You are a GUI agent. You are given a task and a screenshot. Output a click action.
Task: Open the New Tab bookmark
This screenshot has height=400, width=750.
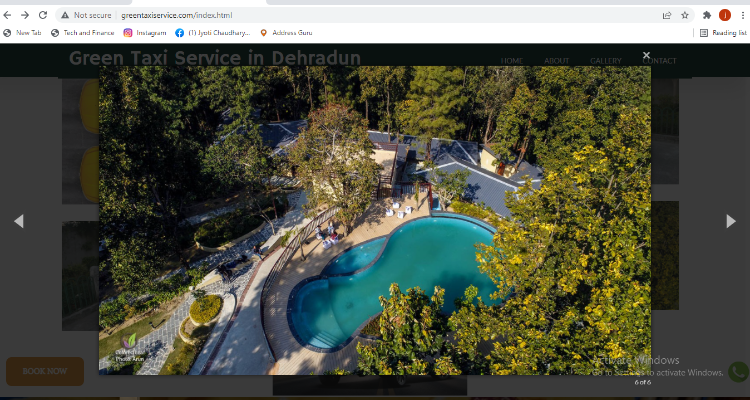click(x=22, y=33)
